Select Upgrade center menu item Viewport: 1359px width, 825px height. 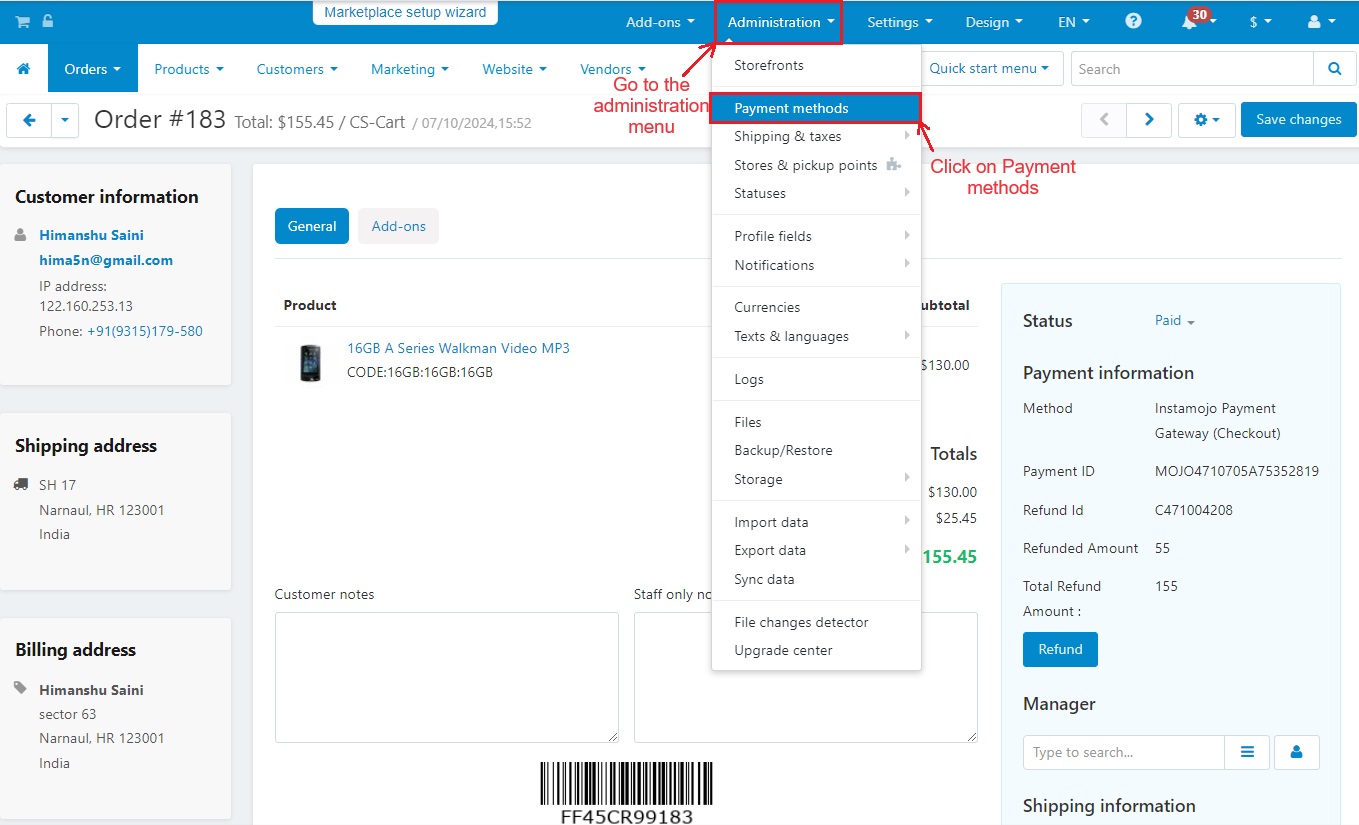[x=816, y=650]
